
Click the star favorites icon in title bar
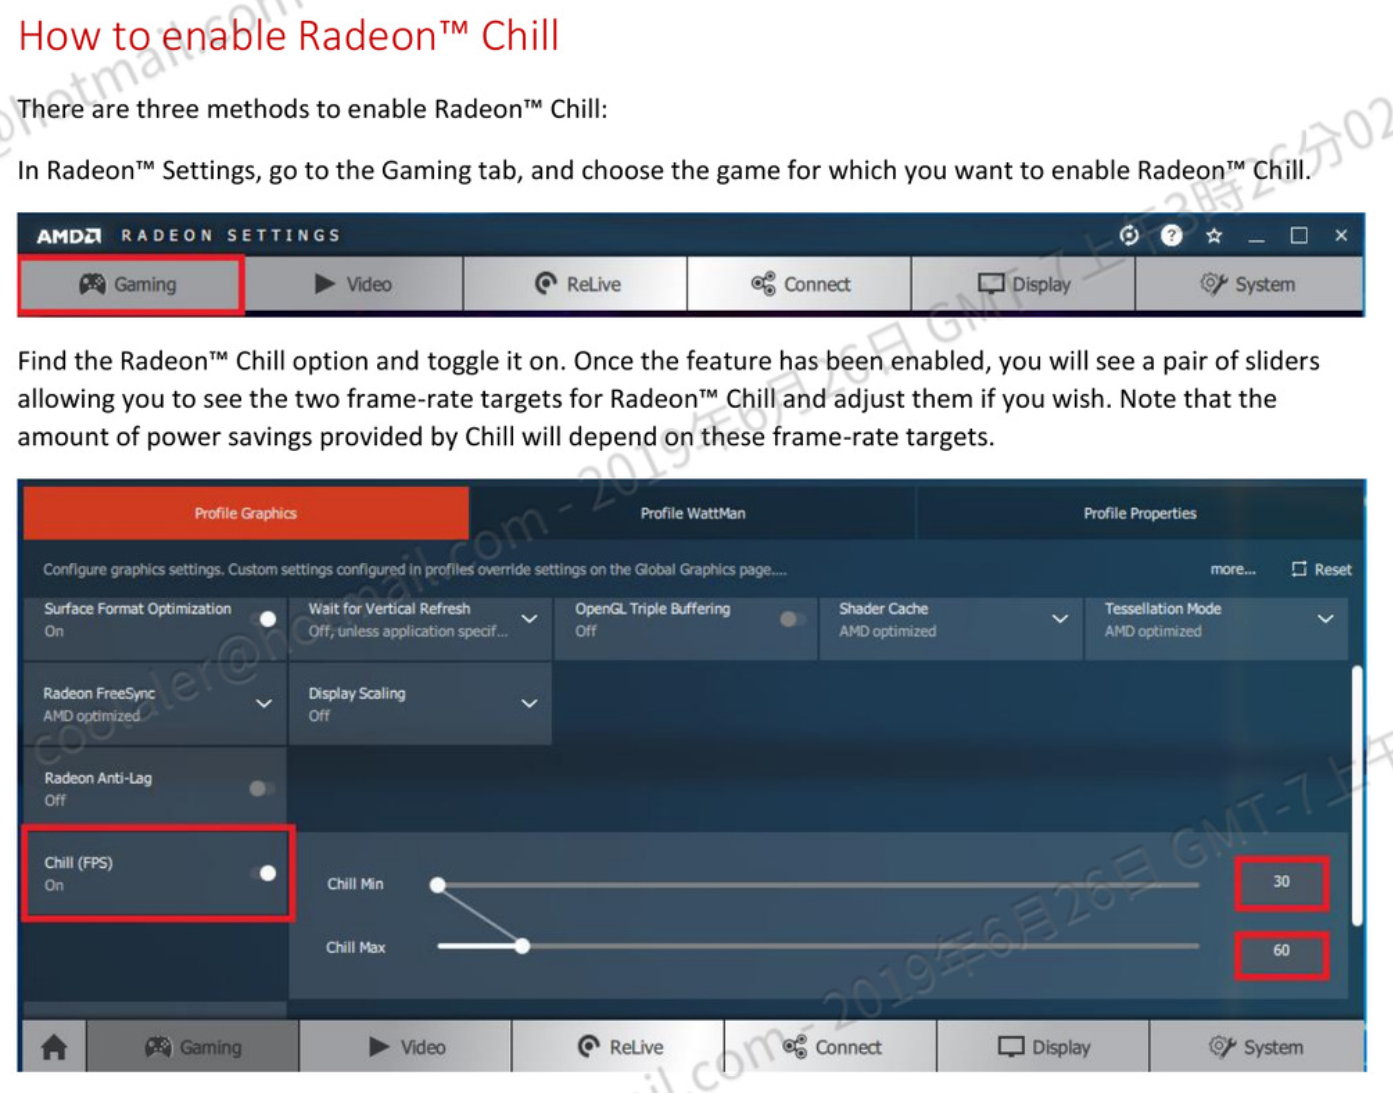click(x=1214, y=235)
